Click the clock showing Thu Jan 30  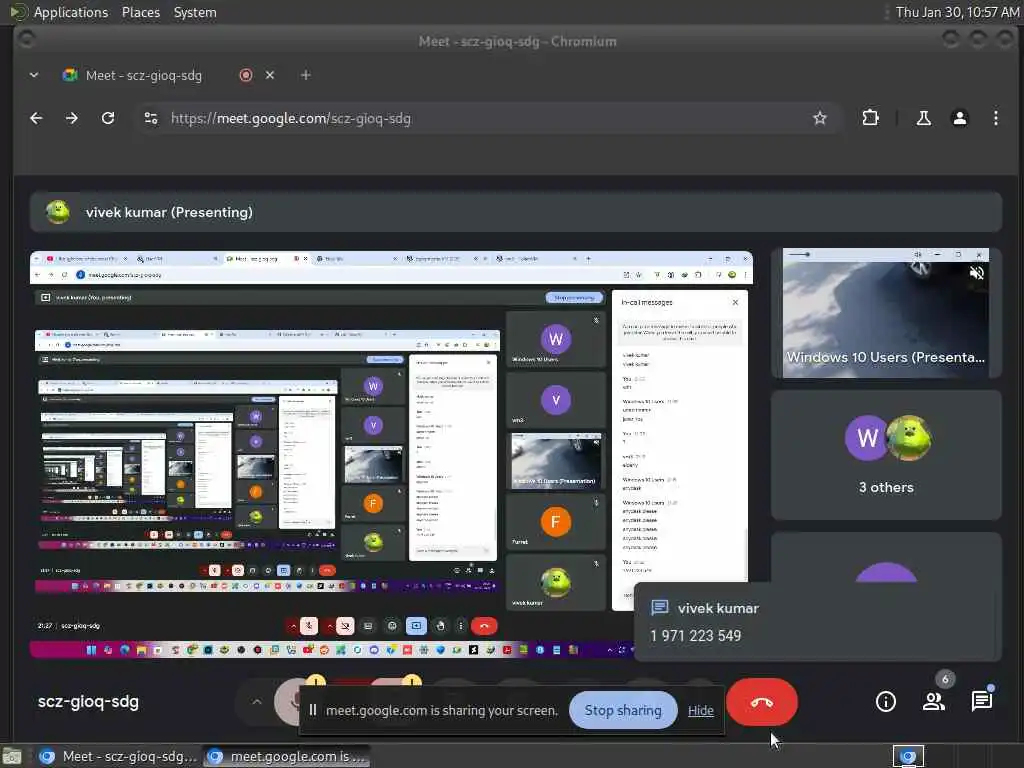click(957, 12)
